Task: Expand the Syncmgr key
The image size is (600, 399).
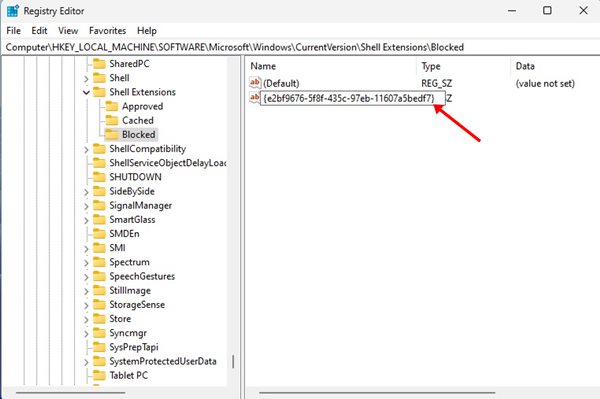Action: [x=86, y=334]
